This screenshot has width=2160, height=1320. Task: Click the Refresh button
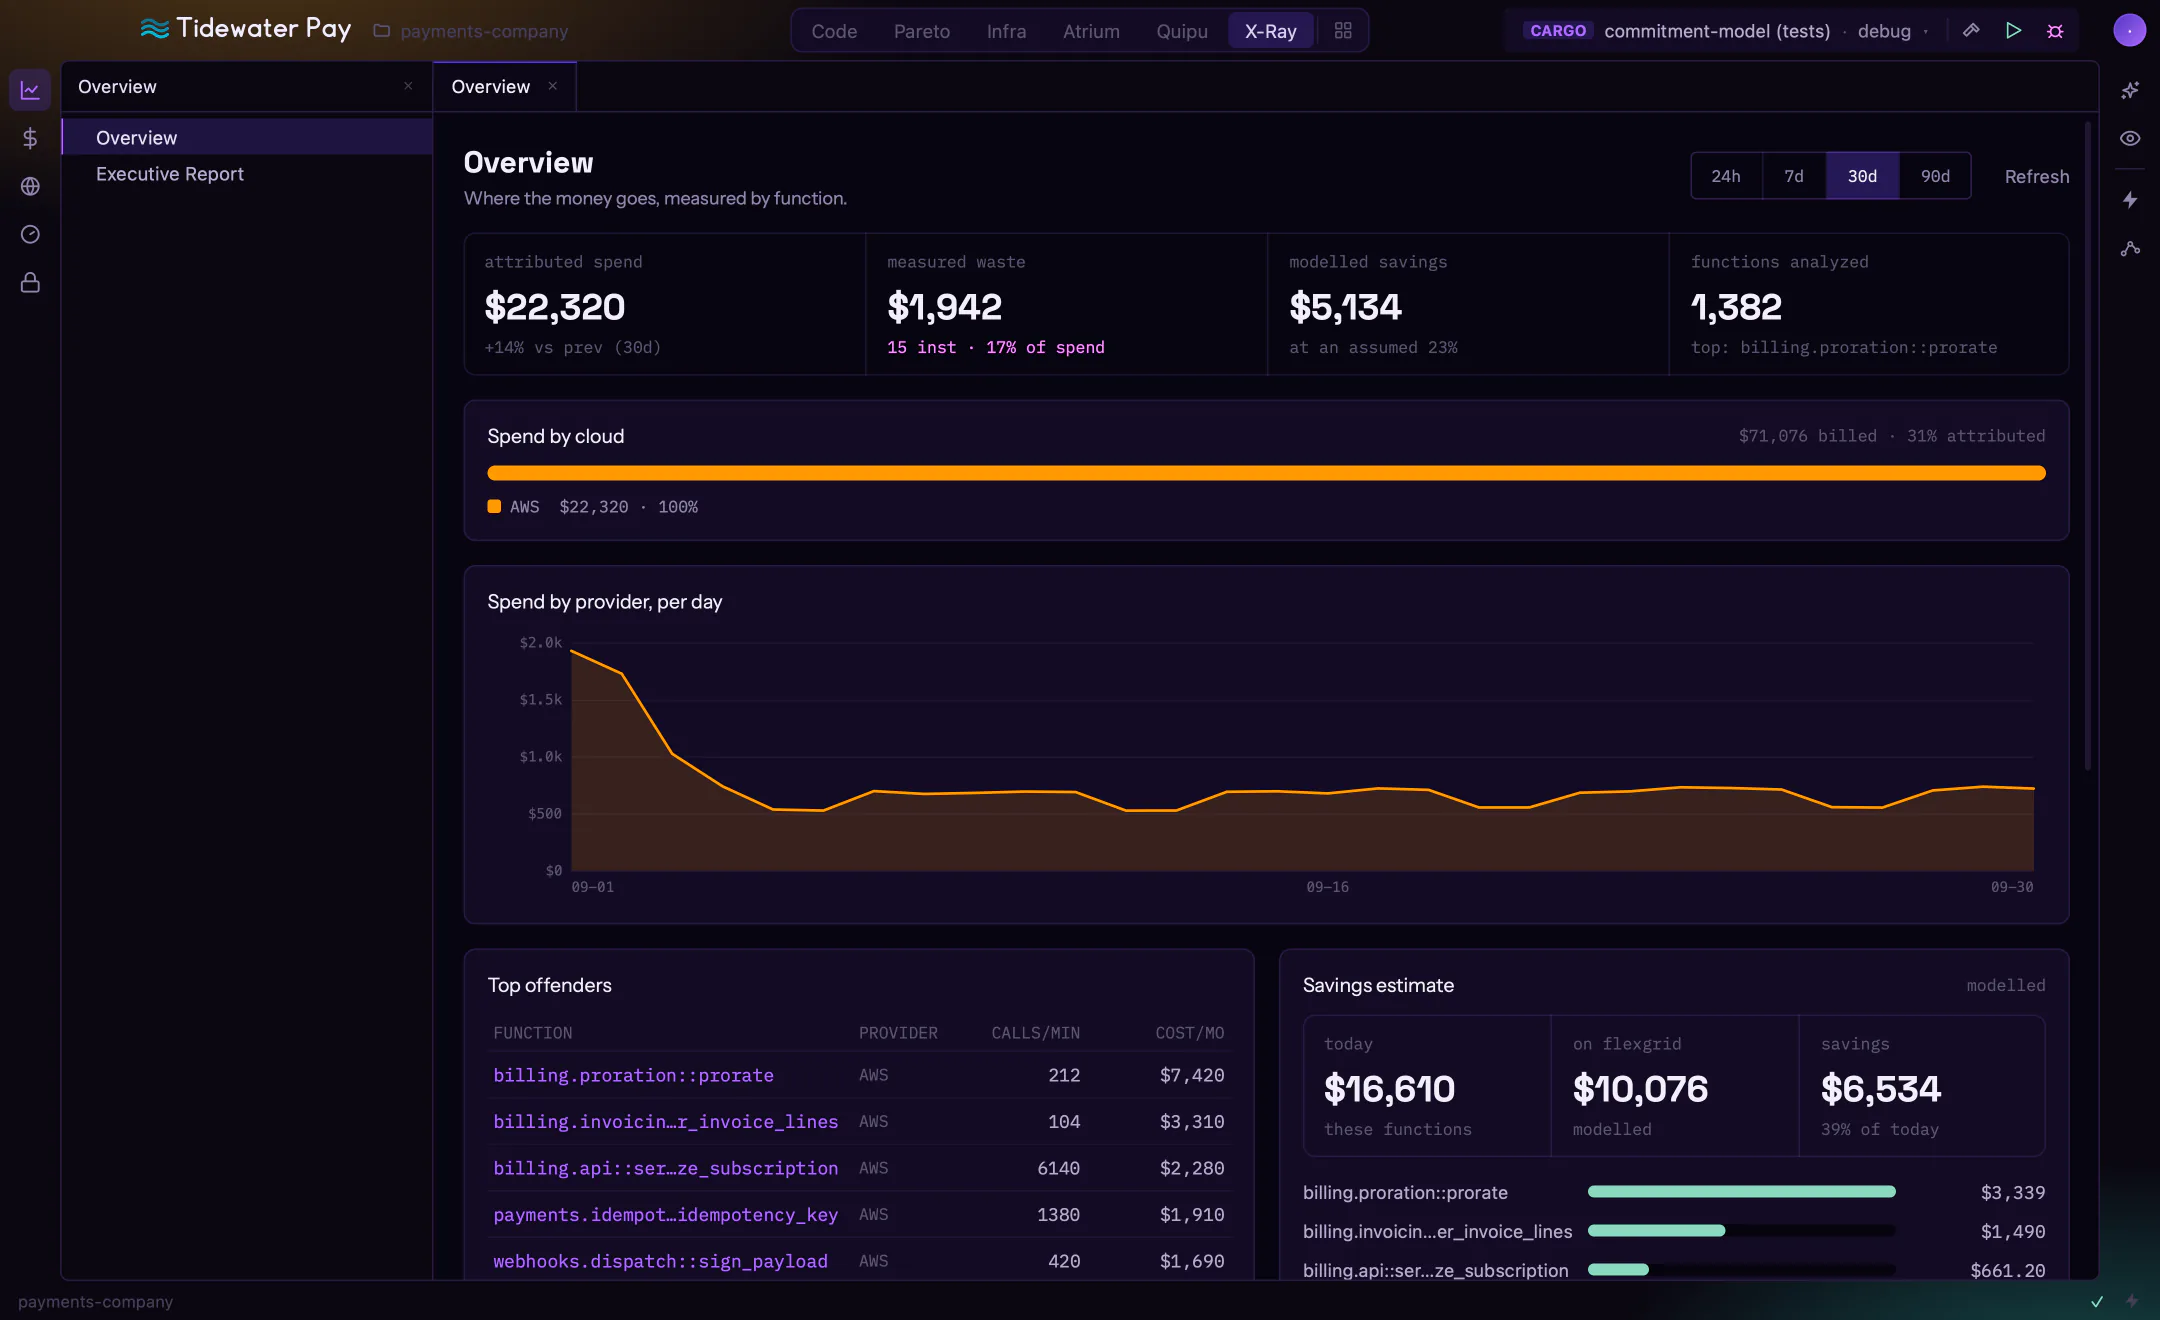(x=2037, y=176)
